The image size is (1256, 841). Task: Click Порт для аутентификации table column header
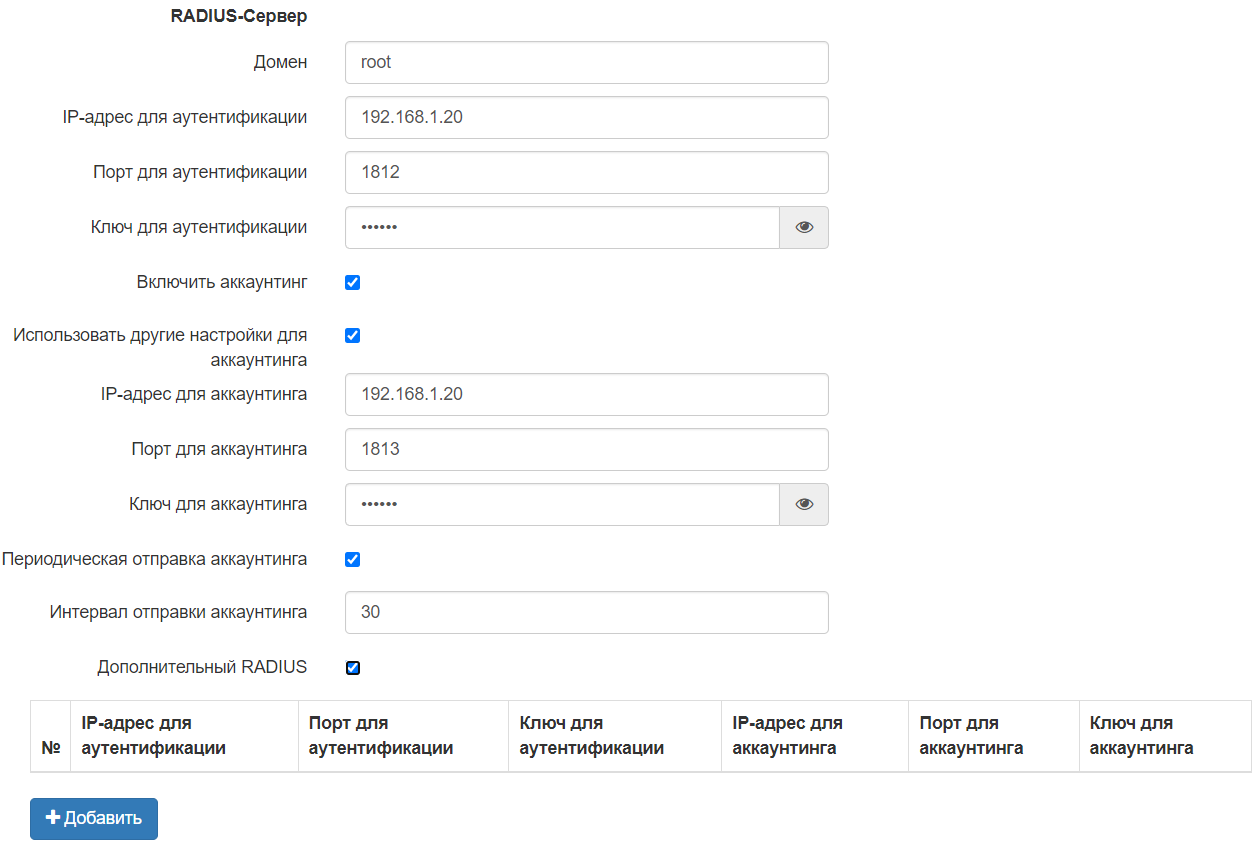381,736
